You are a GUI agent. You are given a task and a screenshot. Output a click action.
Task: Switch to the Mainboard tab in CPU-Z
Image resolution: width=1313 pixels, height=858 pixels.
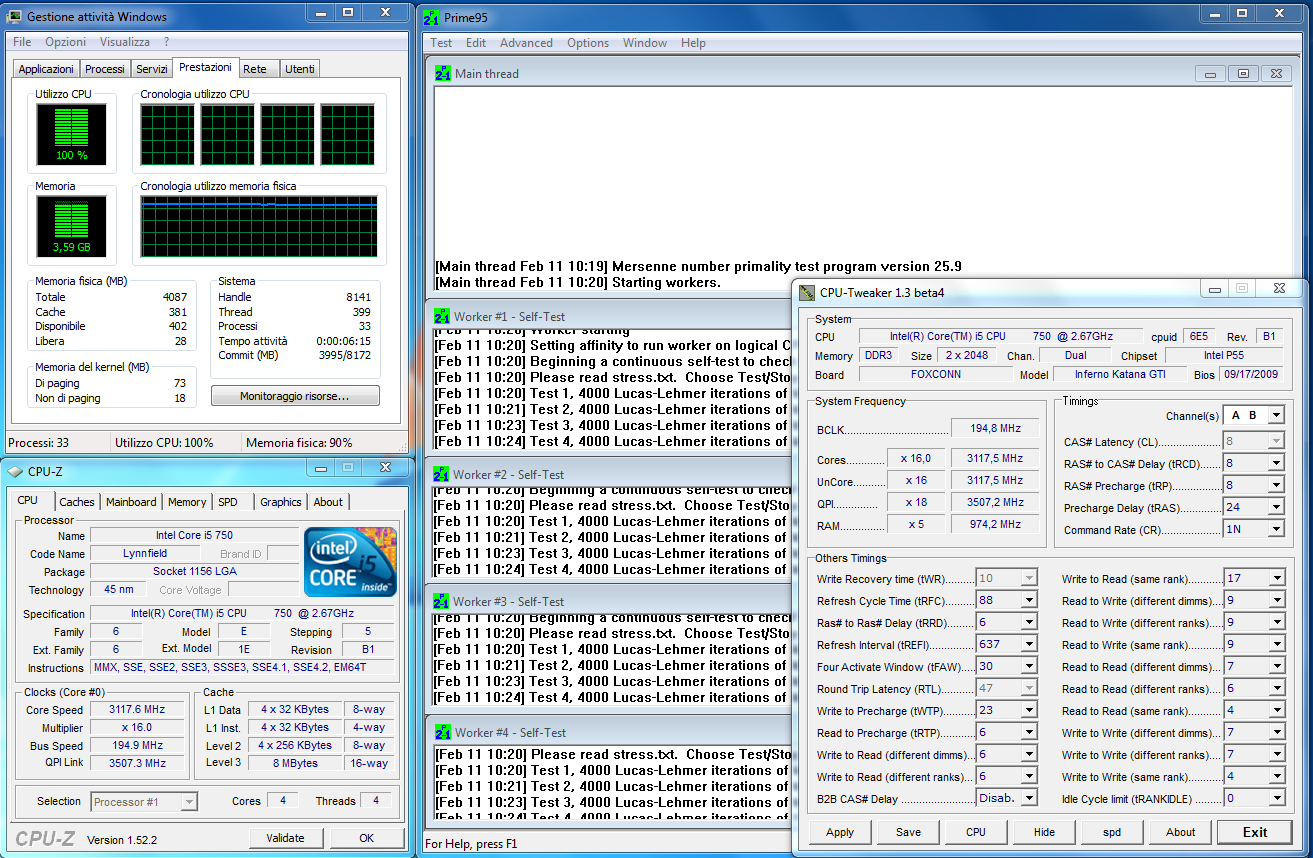(131, 502)
